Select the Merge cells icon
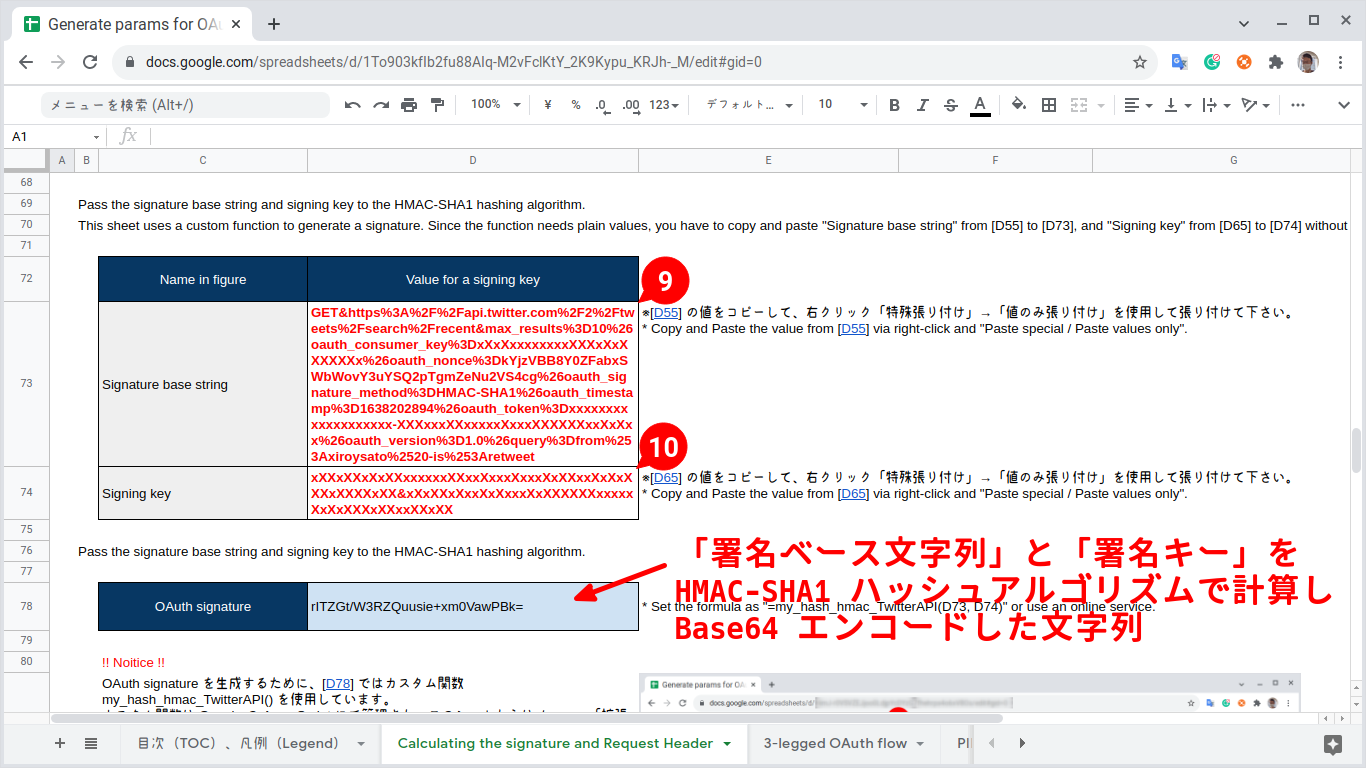Screen dimensions: 1366x768 pyautogui.click(x=1076, y=104)
